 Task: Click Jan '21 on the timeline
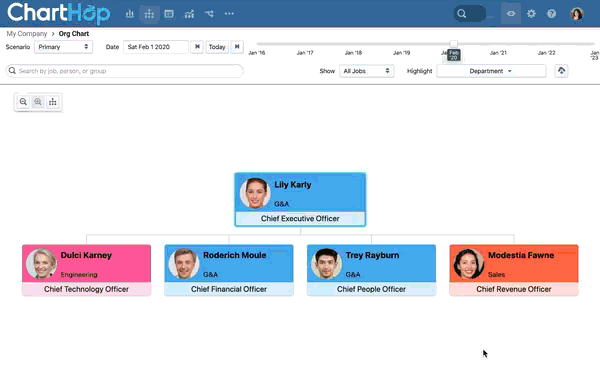(x=498, y=53)
